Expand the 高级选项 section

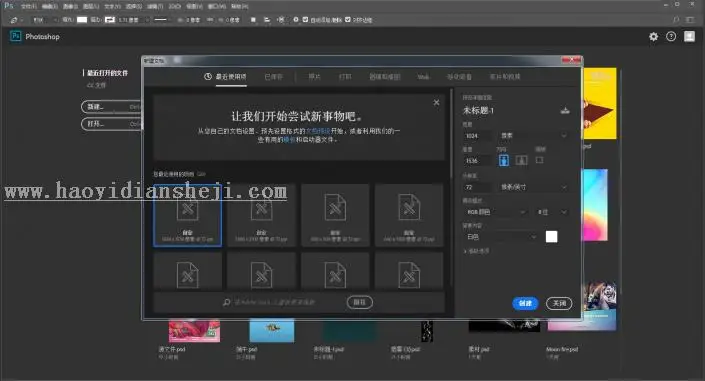(476, 251)
